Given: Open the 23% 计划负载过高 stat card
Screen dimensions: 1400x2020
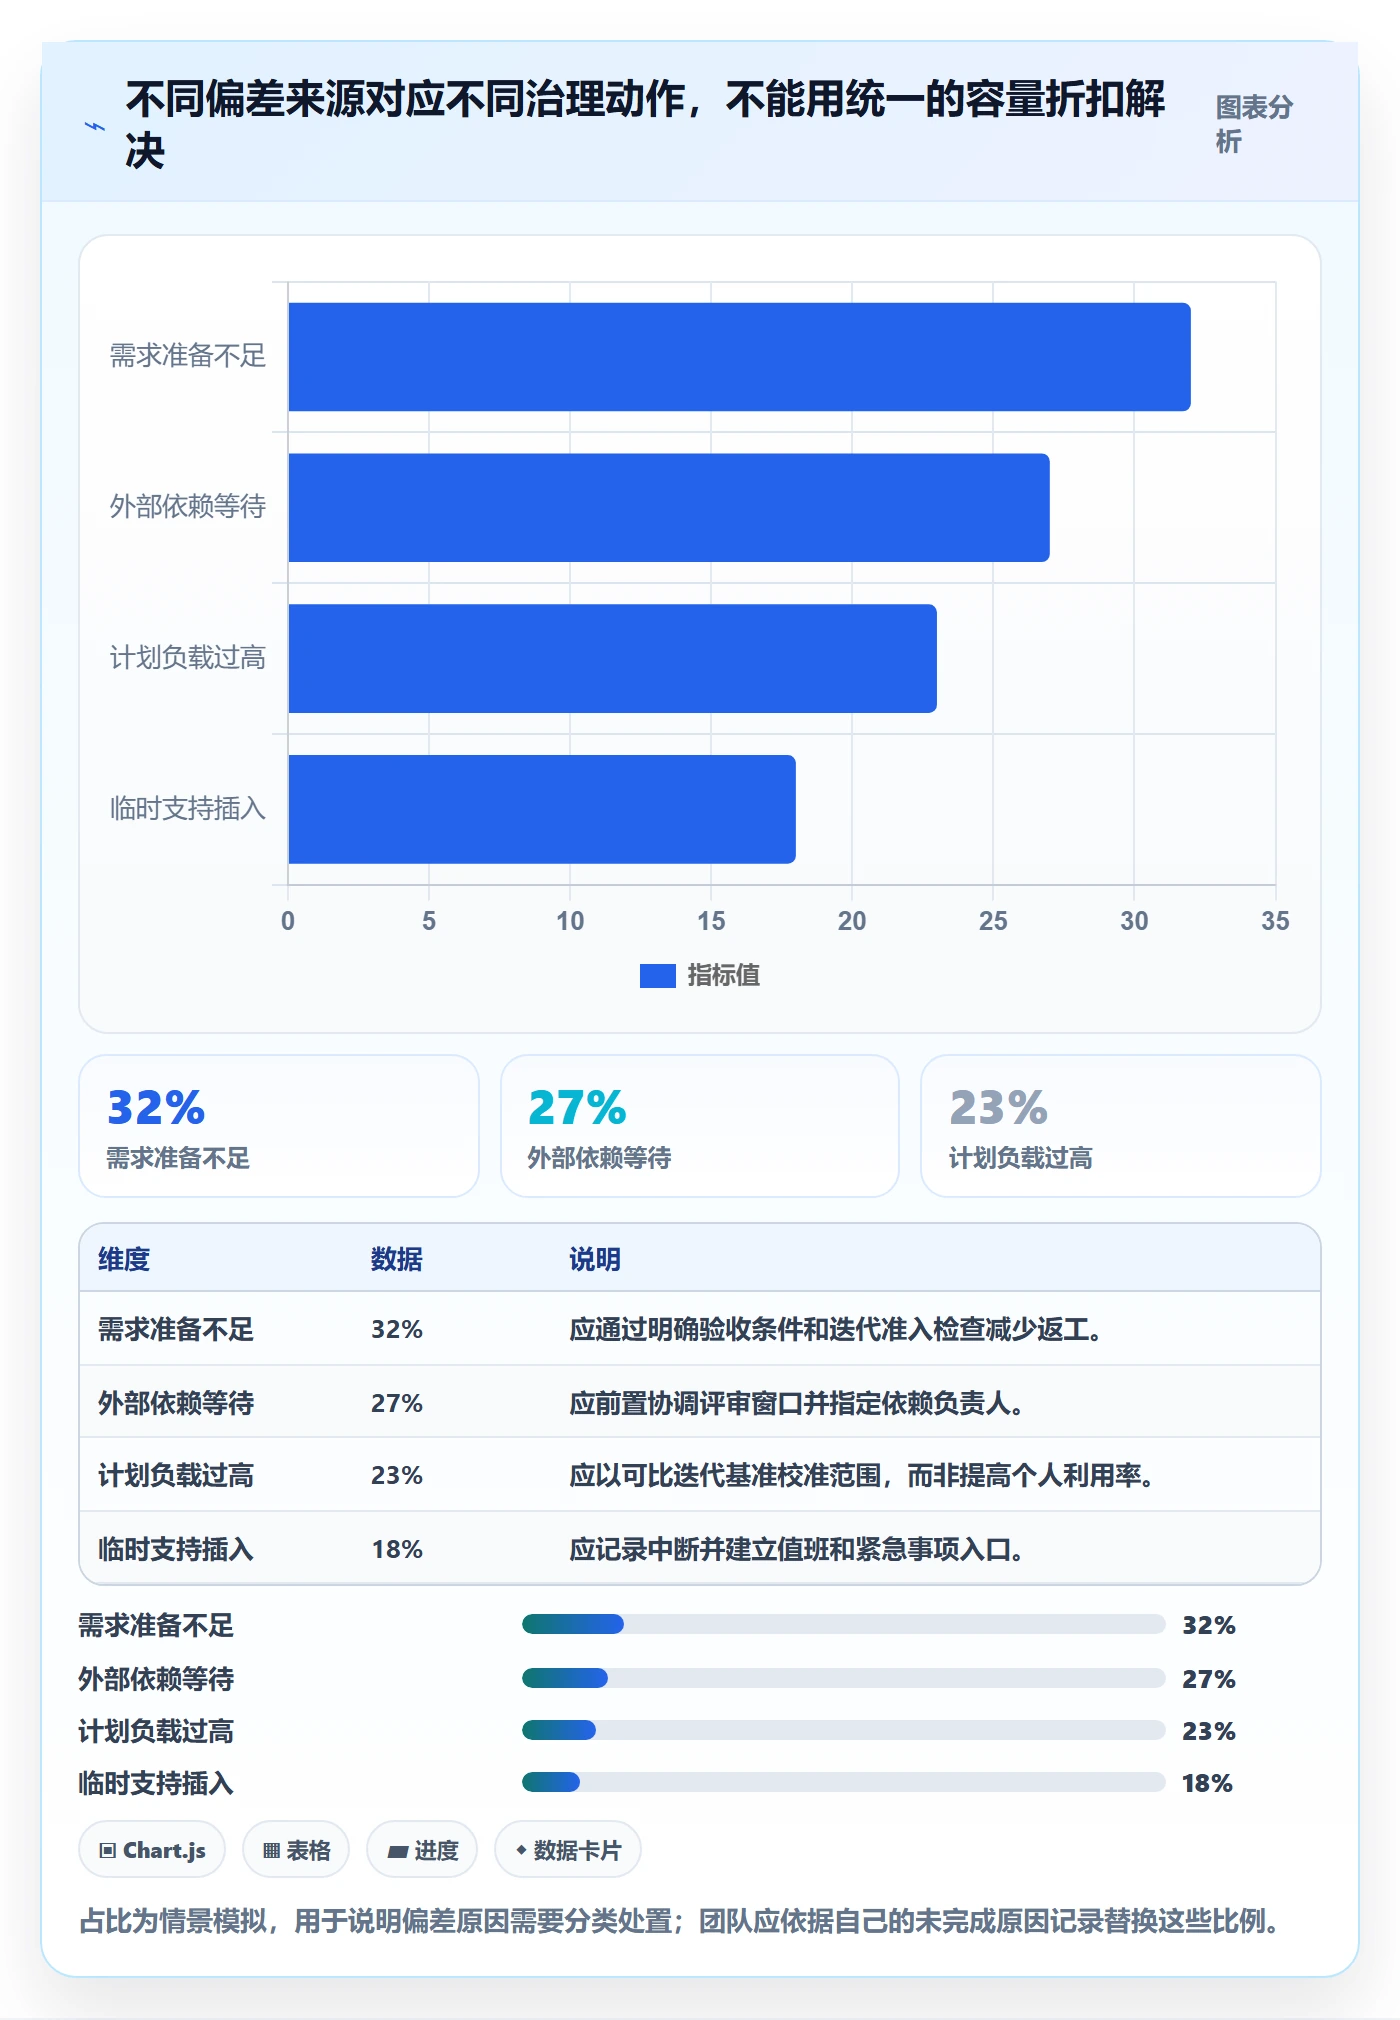Looking at the screenshot, I should click(x=1121, y=1126).
